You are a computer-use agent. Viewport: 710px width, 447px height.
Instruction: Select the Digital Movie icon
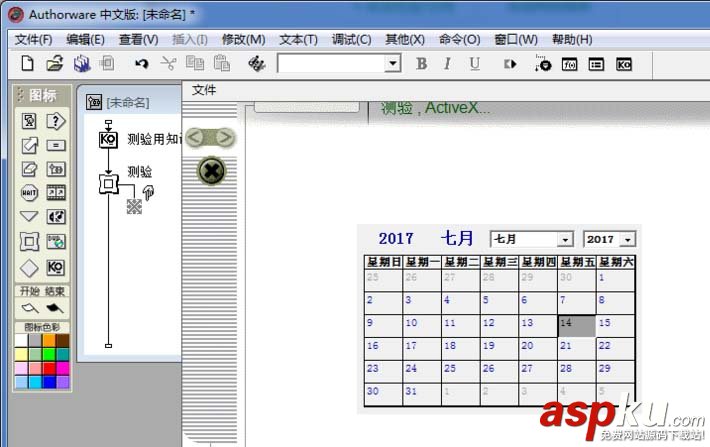[x=56, y=193]
